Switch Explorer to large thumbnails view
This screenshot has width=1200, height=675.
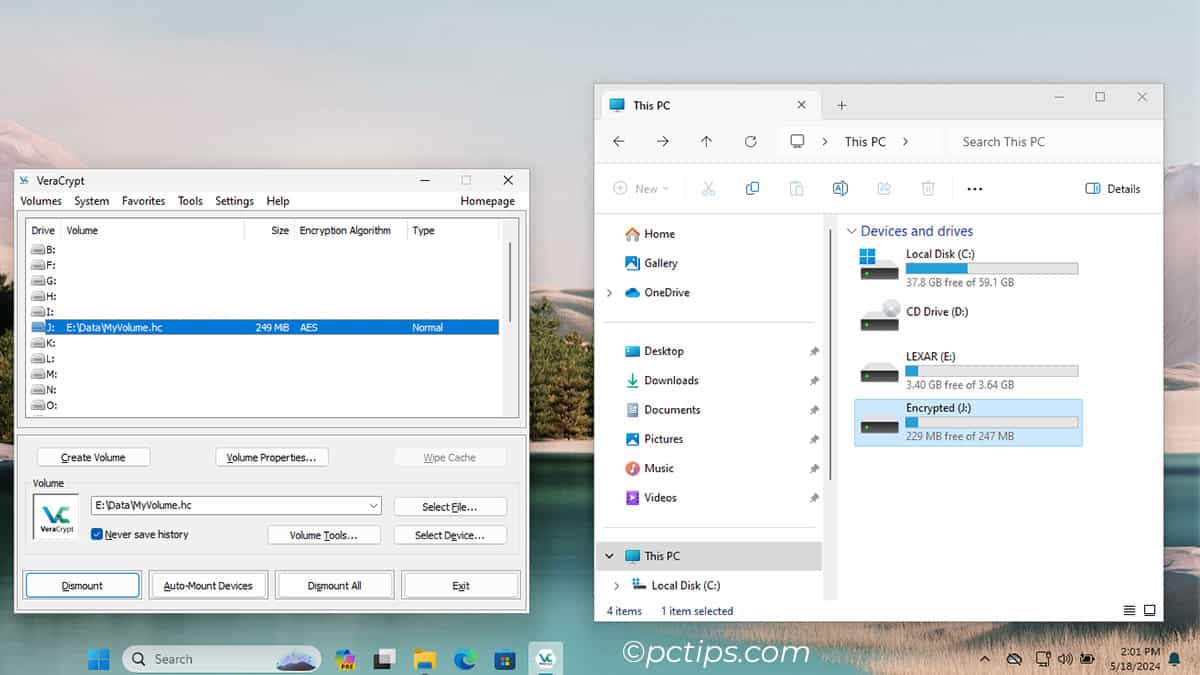1151,608
